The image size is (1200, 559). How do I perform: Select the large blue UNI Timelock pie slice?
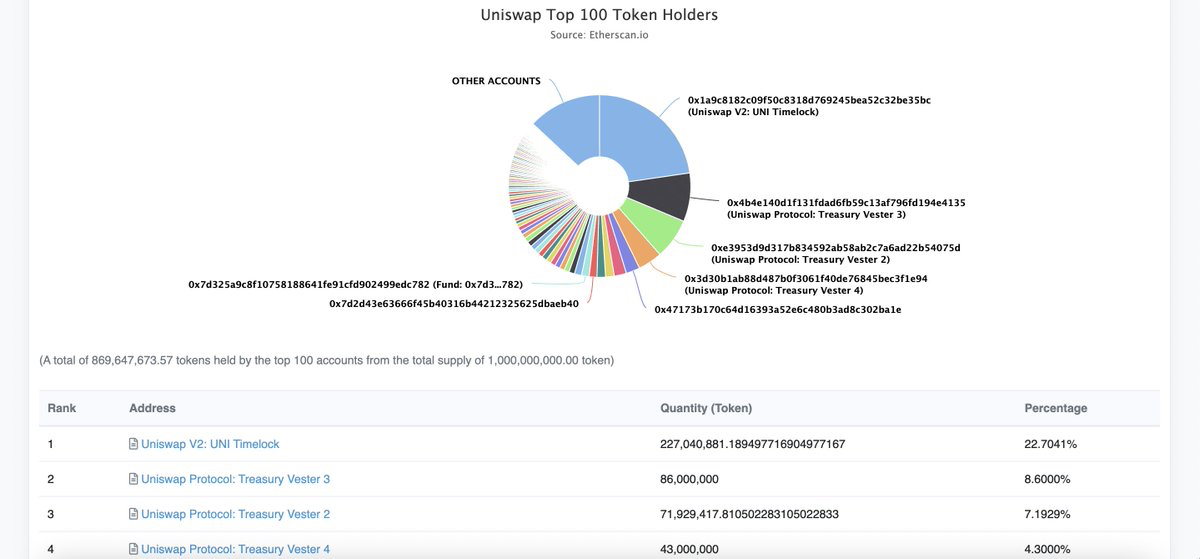point(640,140)
